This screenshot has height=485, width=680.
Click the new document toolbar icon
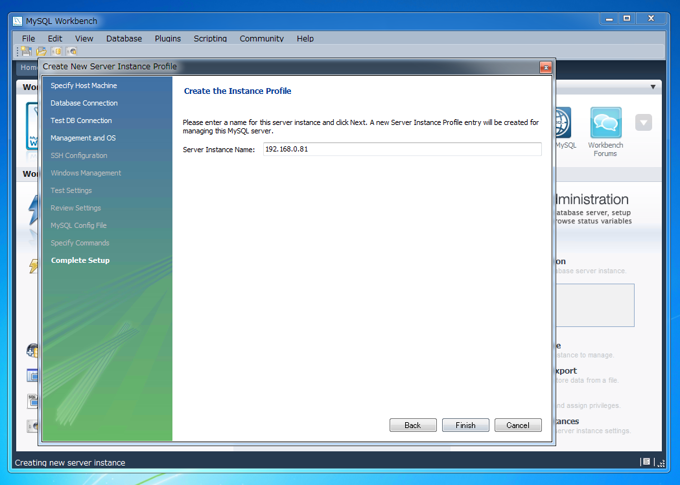coord(26,51)
